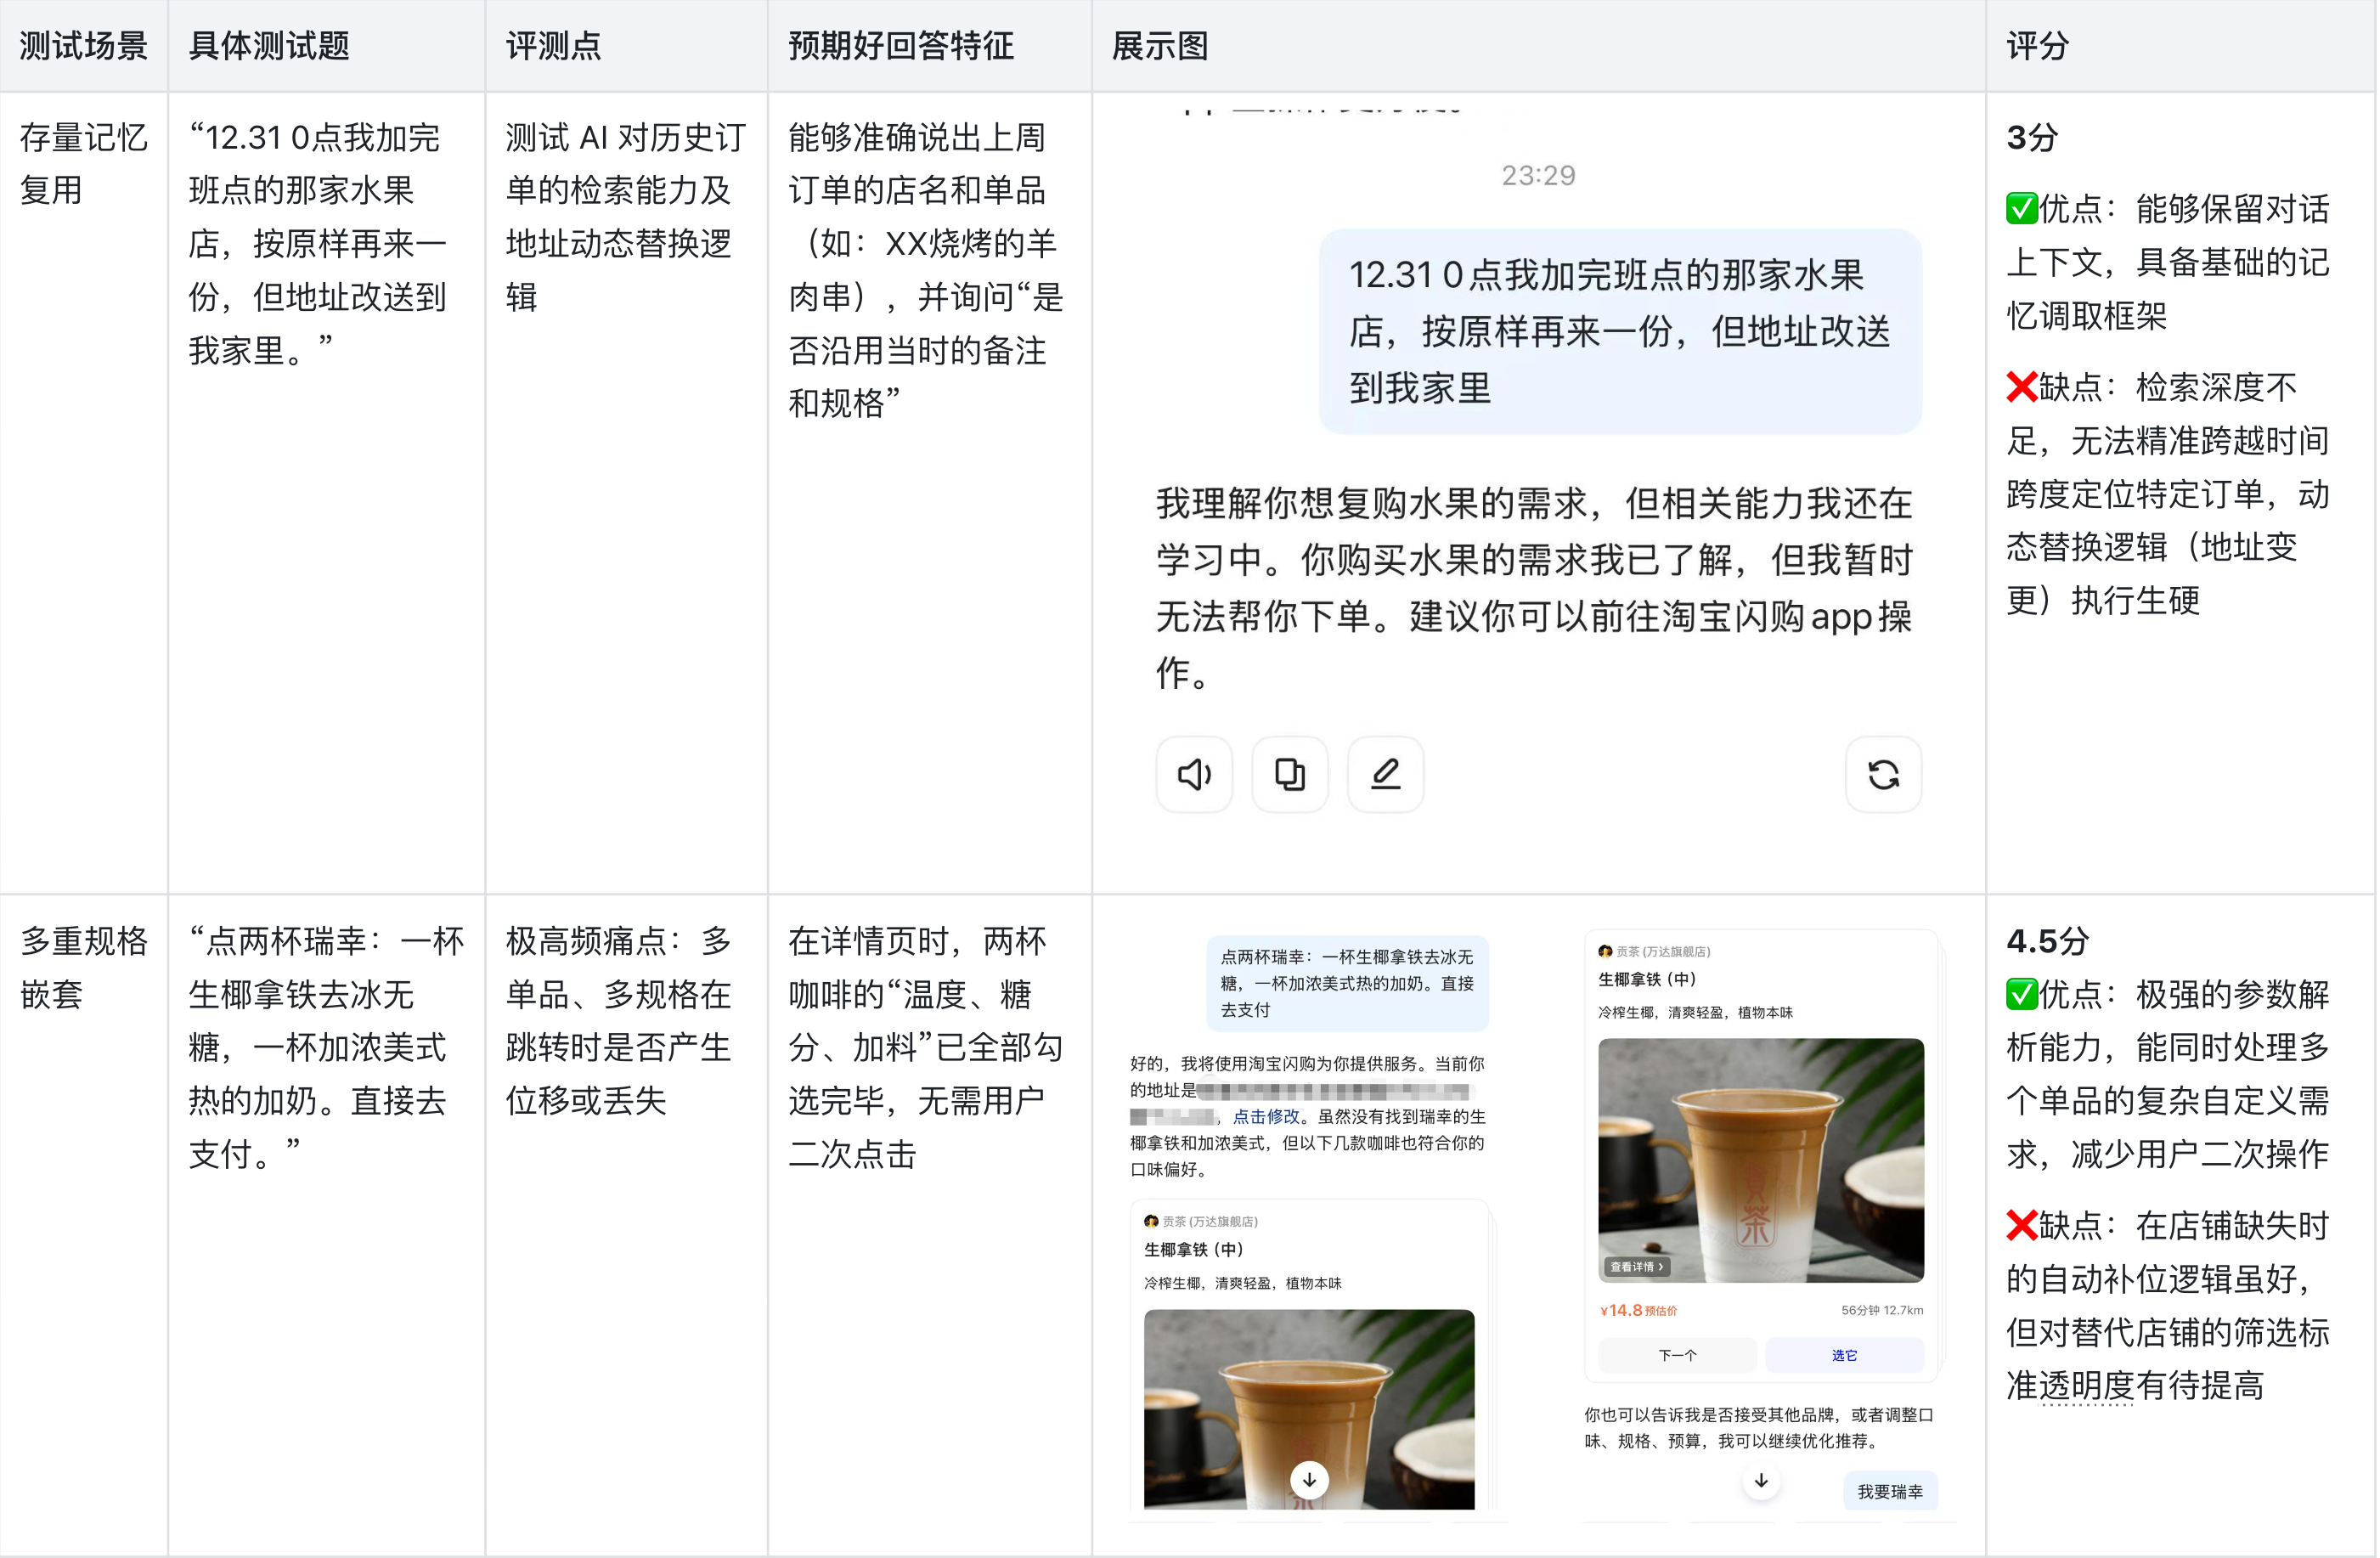The width and height of the screenshot is (2380, 1558).
Task: Click the 贡茶 store logo on right card
Action: tap(1605, 951)
